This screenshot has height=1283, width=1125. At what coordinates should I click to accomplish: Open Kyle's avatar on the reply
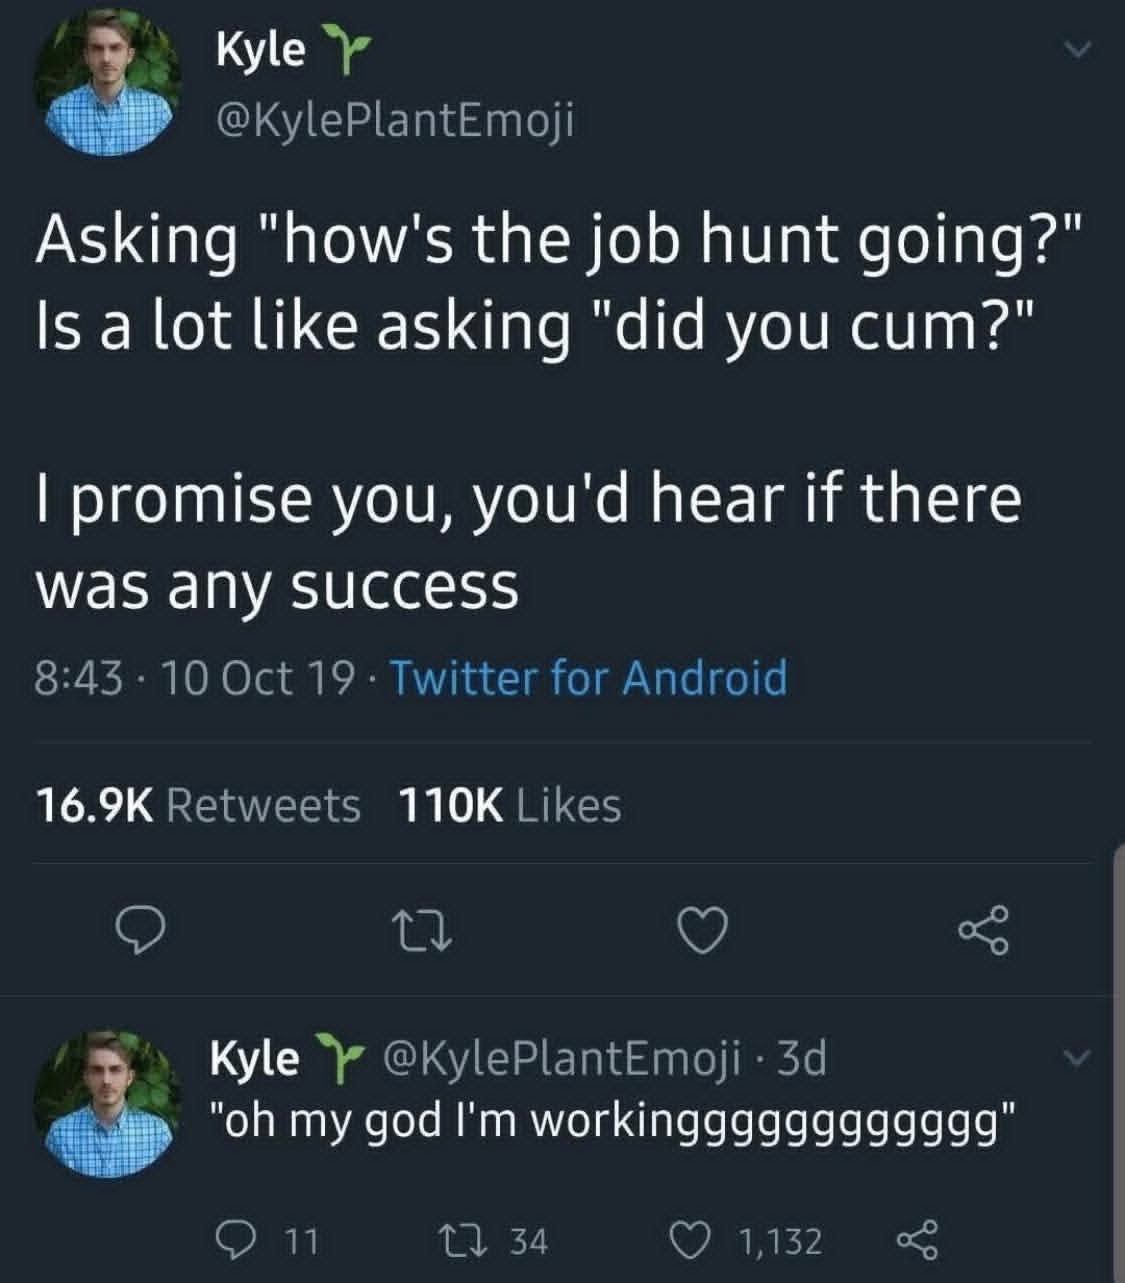click(108, 1104)
